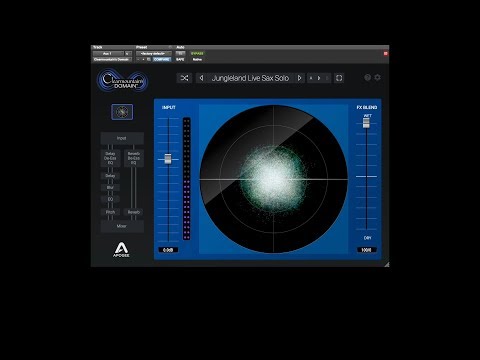Edit the FX blend value field
480x360 pixels.
click(367, 250)
